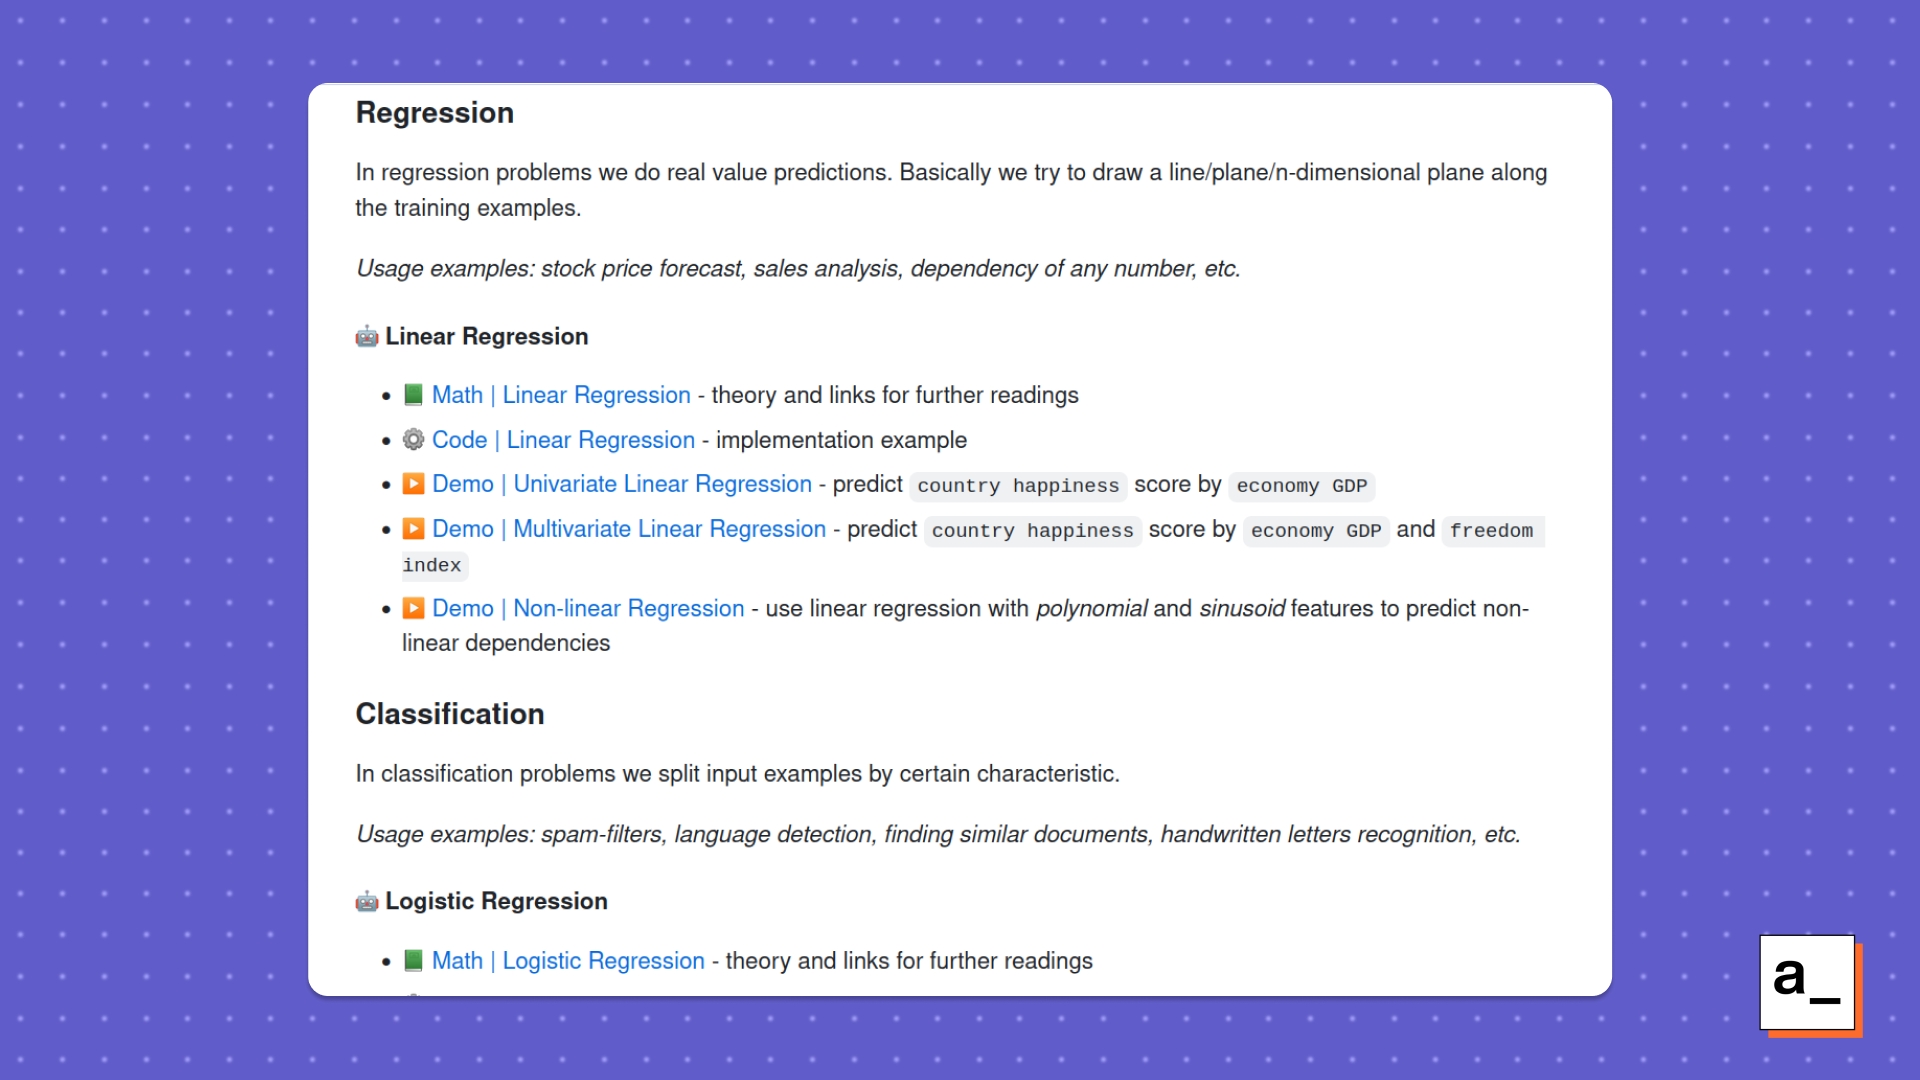Click the economy GDP code tag in Univariate line
Screen dimensions: 1920x1080
click(1301, 486)
